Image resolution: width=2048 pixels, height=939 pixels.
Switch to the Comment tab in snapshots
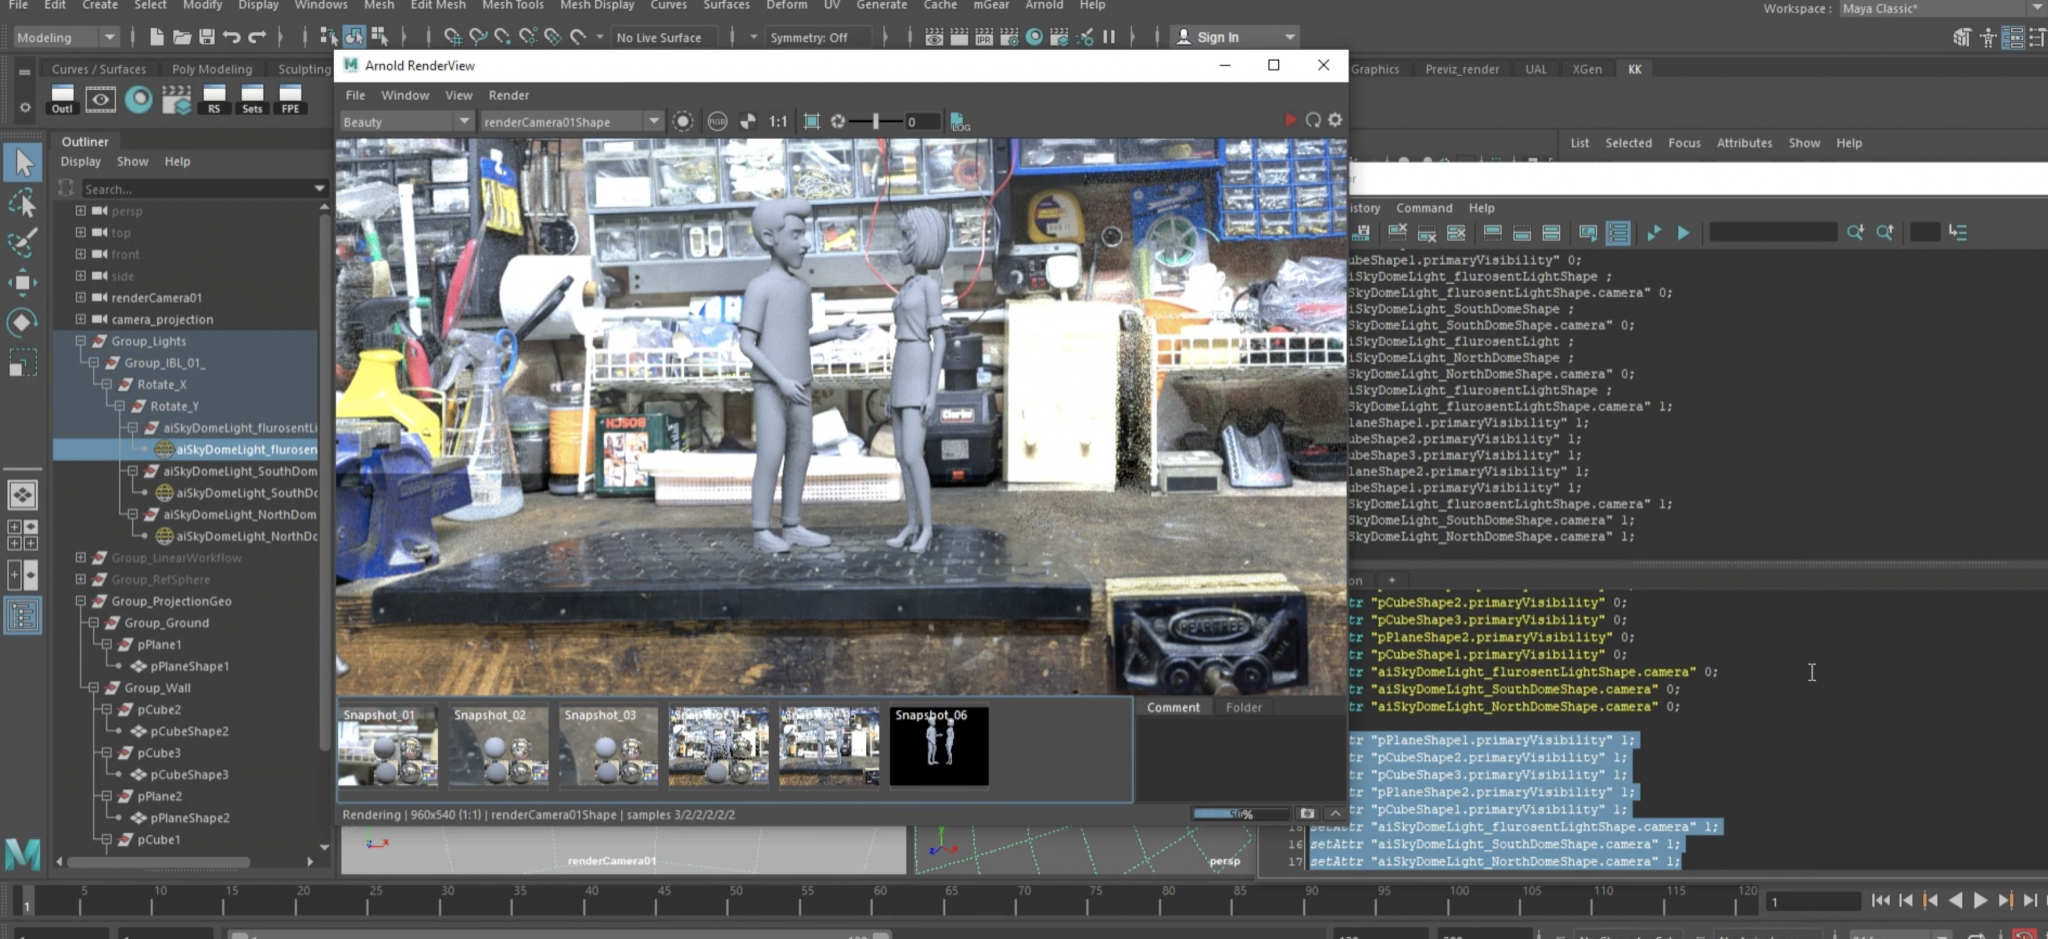click(1173, 707)
